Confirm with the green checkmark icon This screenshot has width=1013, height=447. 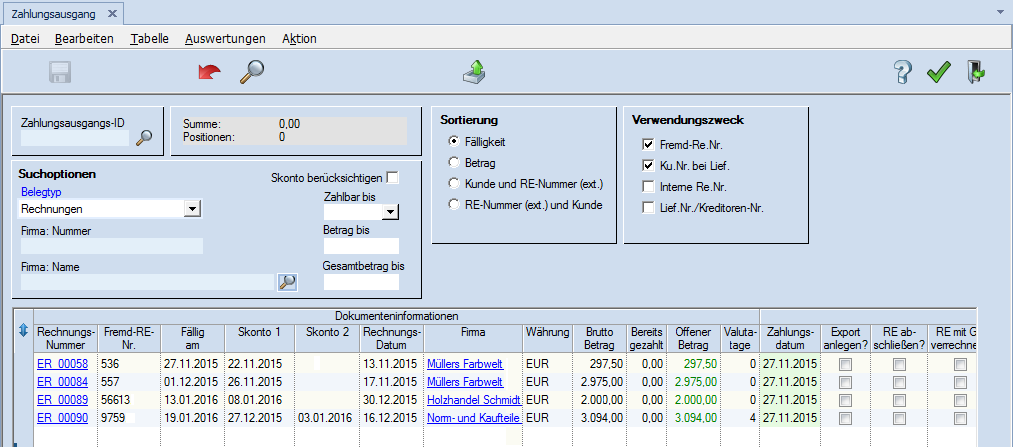(x=938, y=72)
